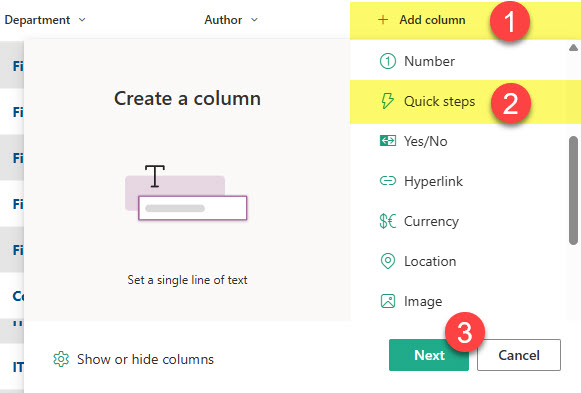Click the plus icon beside Add column
The width and height of the screenshot is (581, 393).
pyautogui.click(x=383, y=20)
